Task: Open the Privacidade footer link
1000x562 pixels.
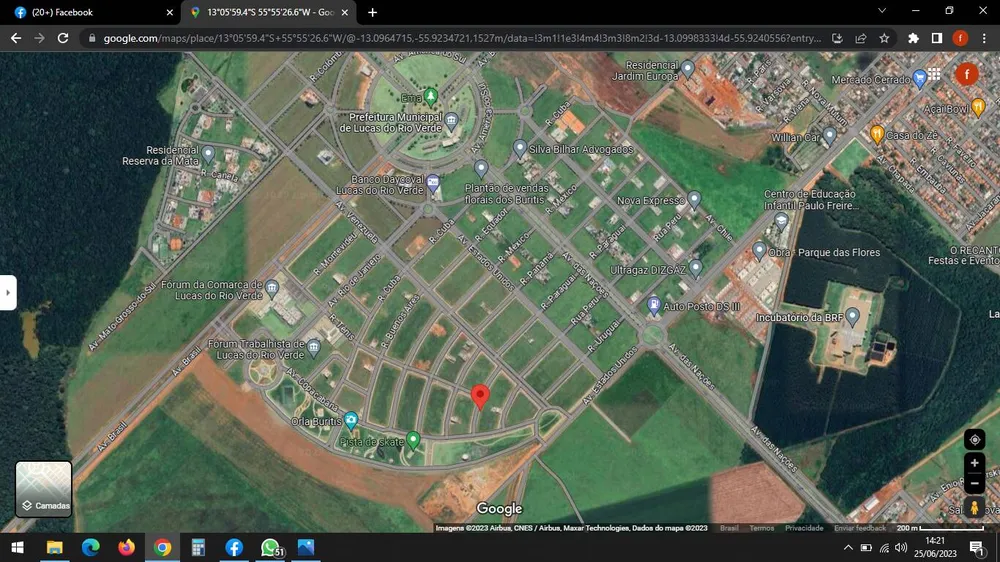Action: pos(804,528)
